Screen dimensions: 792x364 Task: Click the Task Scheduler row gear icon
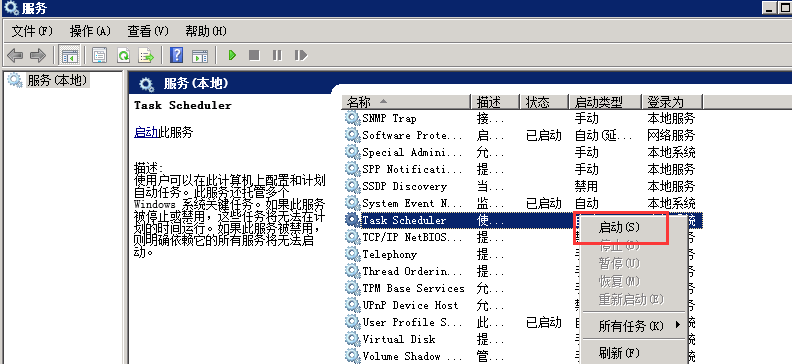tap(352, 220)
